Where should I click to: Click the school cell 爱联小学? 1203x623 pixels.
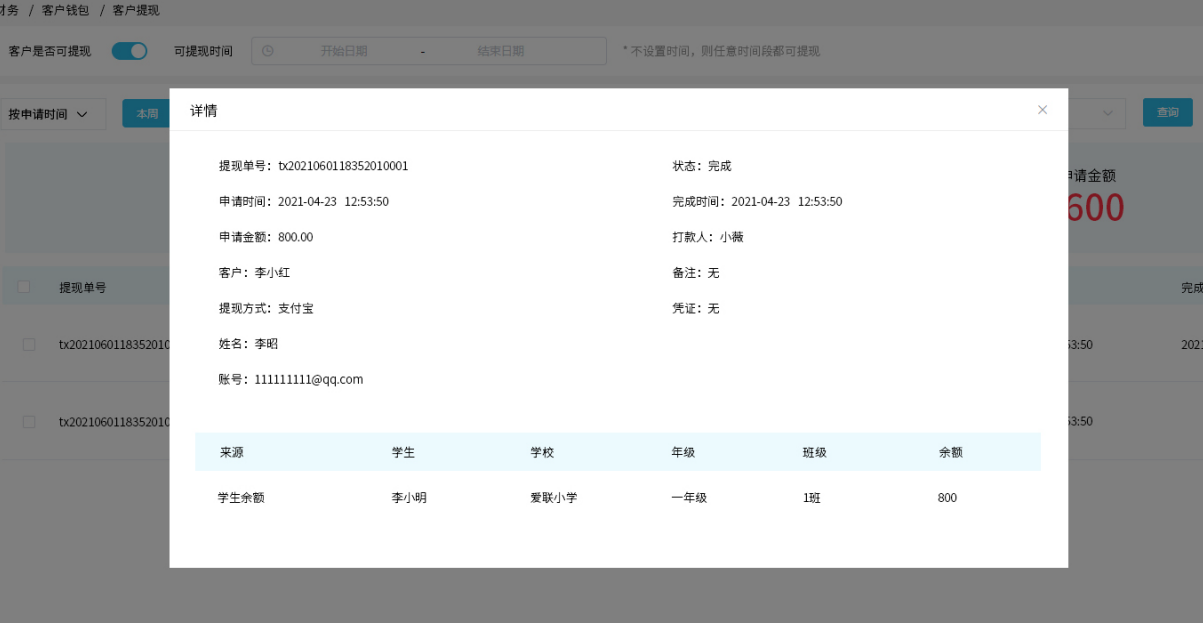click(x=554, y=498)
